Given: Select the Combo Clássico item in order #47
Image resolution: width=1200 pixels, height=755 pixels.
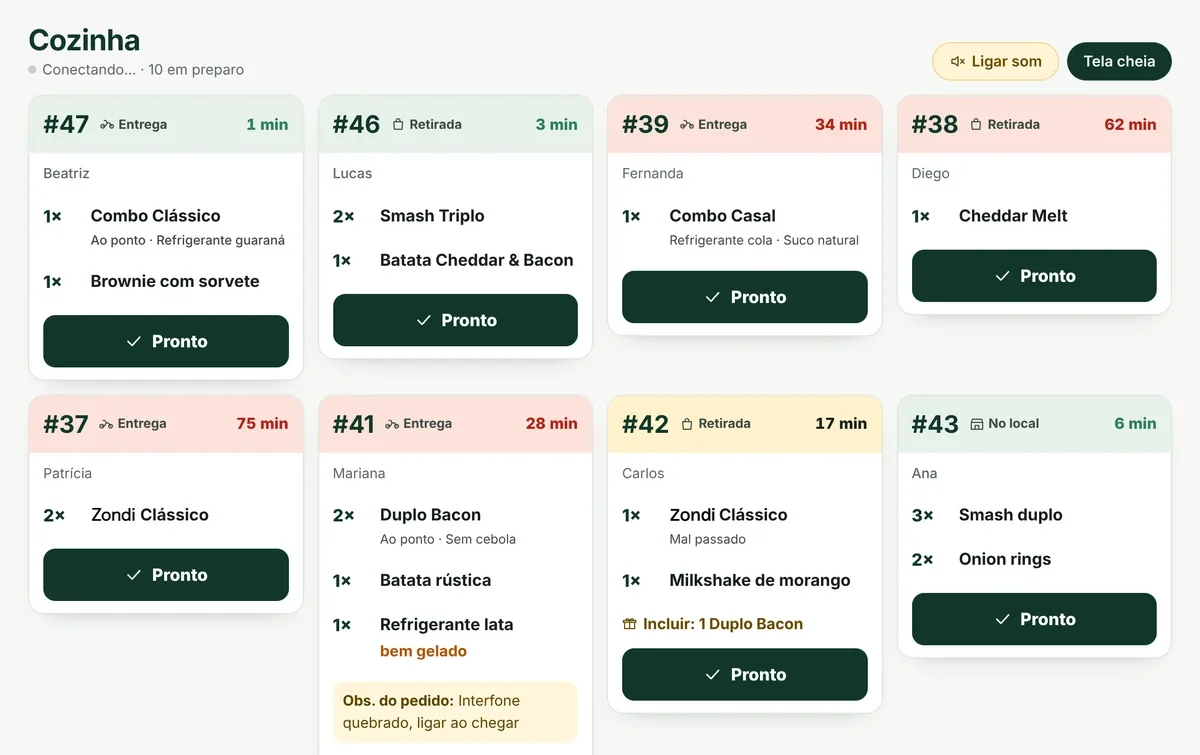Looking at the screenshot, I should 155,216.
